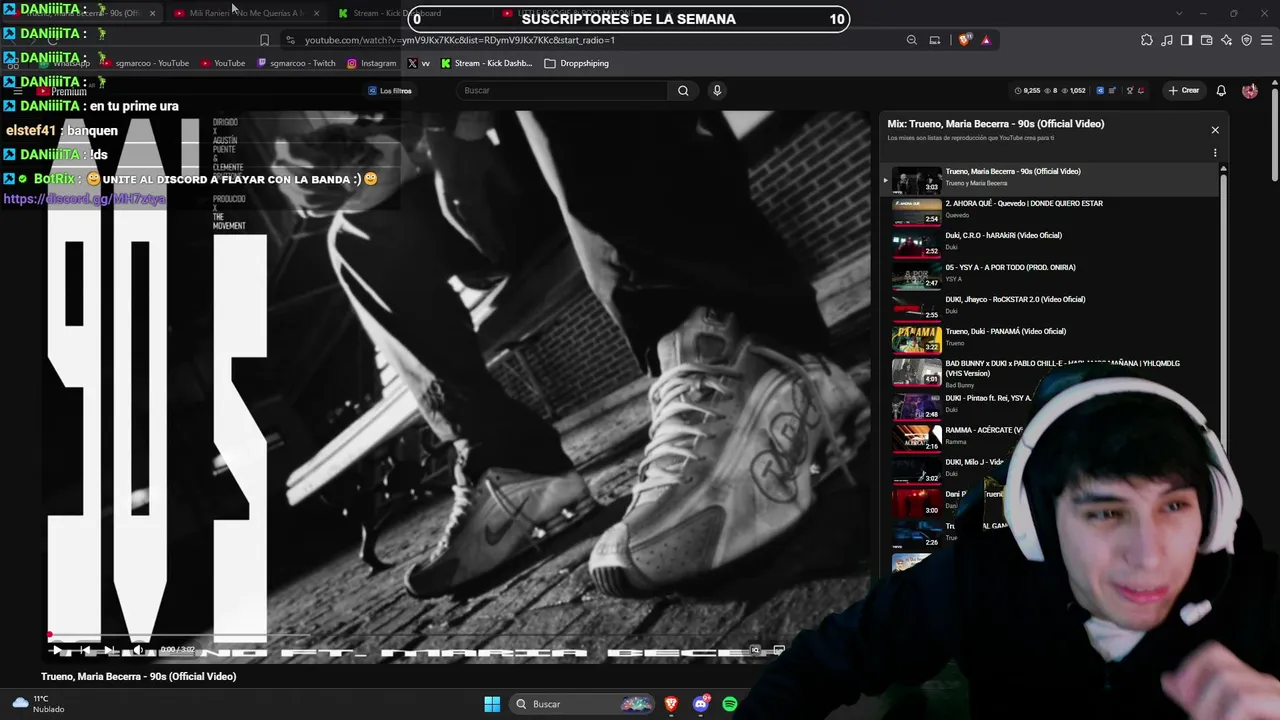Open the sgmarcoo - Twitch bookmark
Screen dimensions: 1280x720
[x=297, y=63]
